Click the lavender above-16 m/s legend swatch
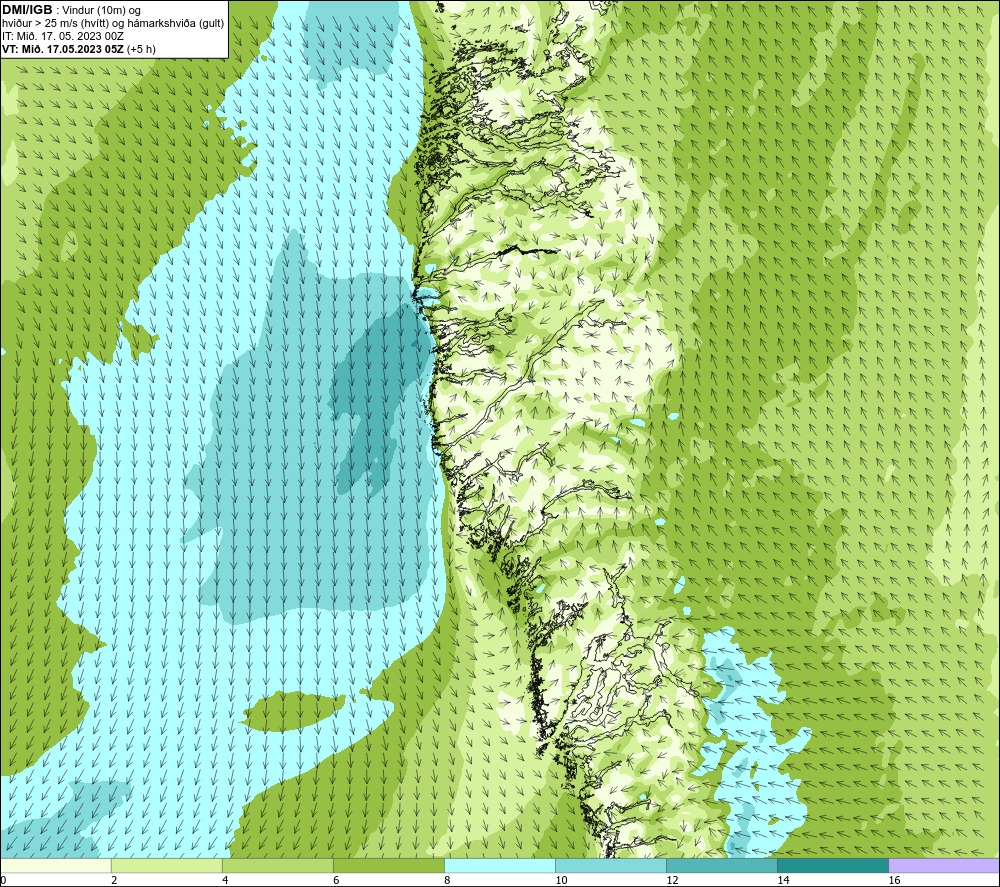Screen dimensions: 1000x887 [x=944, y=865]
